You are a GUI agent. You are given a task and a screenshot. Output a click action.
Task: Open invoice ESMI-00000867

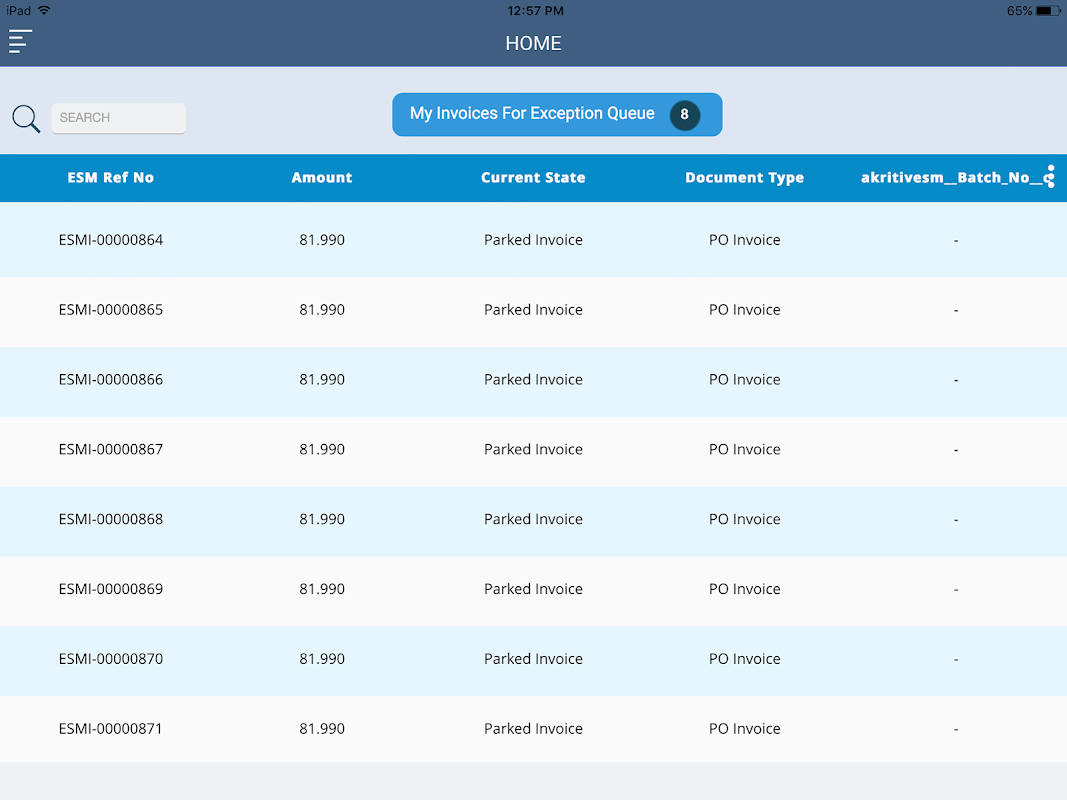pyautogui.click(x=111, y=450)
